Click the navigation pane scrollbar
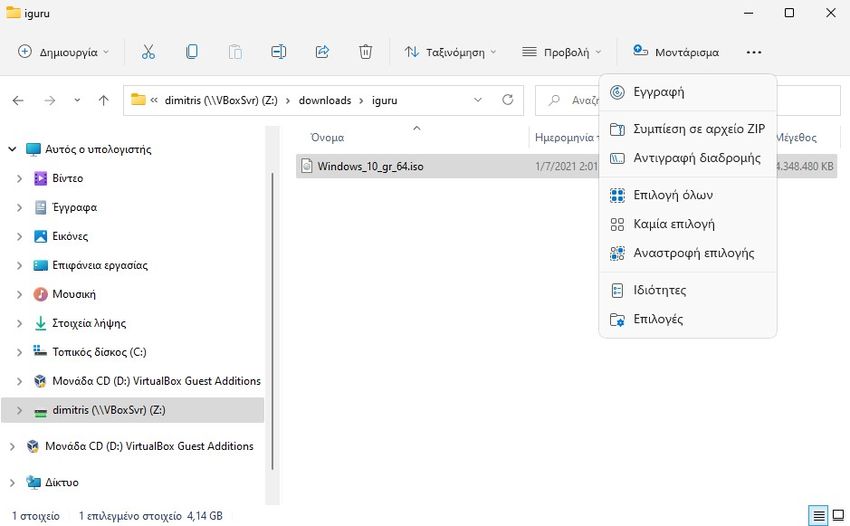 coord(272,321)
